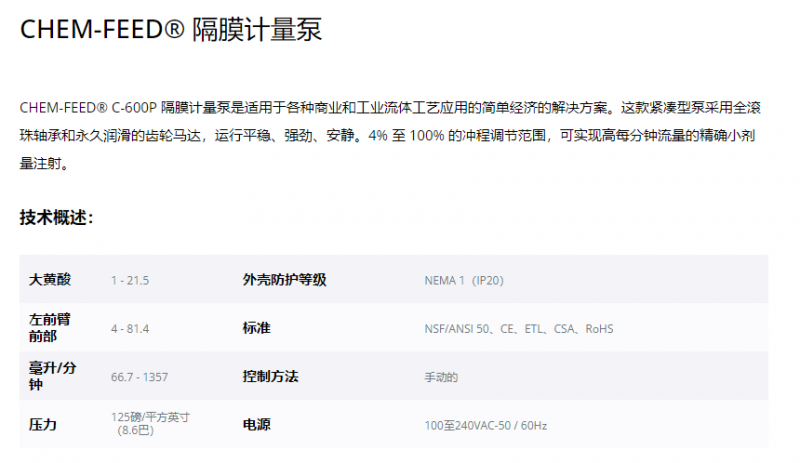
Task: Click the 控制方法 label
Action: (270, 376)
